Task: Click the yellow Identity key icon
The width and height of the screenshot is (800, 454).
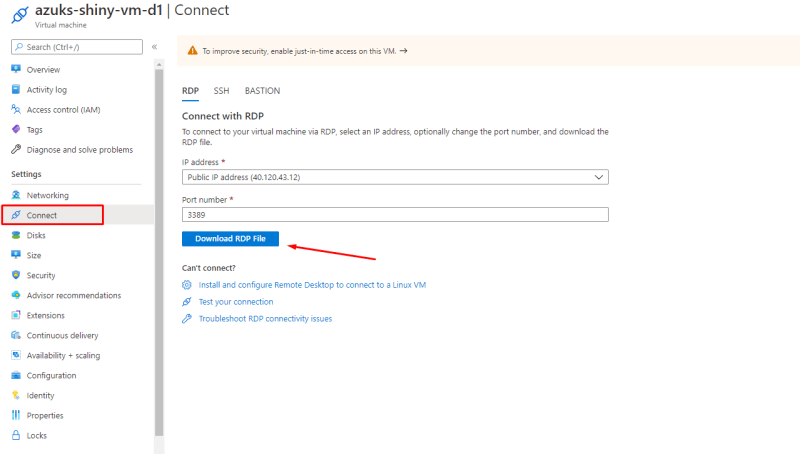Action: [x=16, y=395]
